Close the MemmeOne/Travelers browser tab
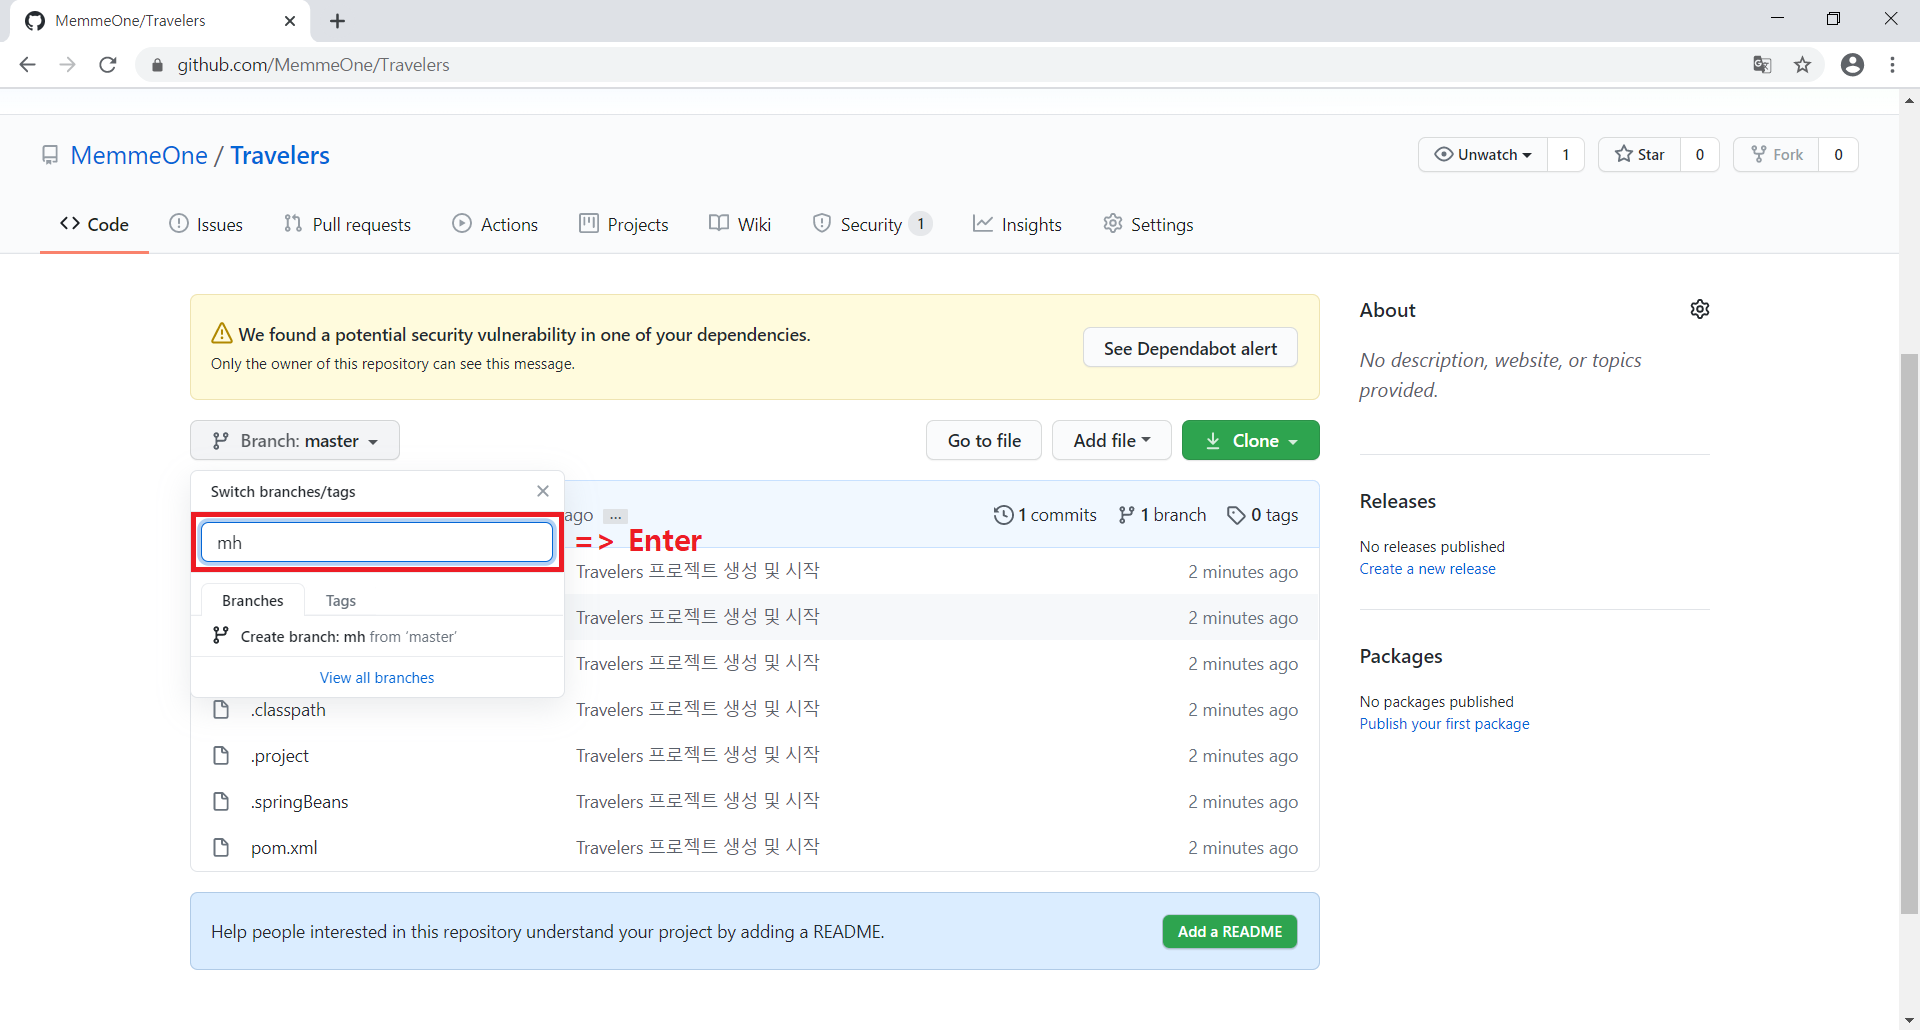This screenshot has height=1030, width=1920. click(290, 21)
